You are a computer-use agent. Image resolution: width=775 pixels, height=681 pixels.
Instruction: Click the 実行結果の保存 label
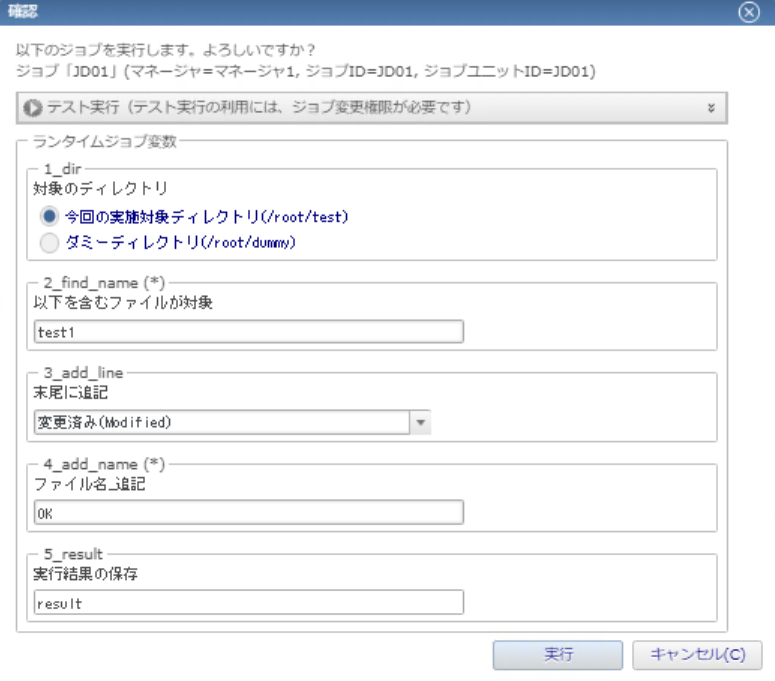tap(86, 574)
